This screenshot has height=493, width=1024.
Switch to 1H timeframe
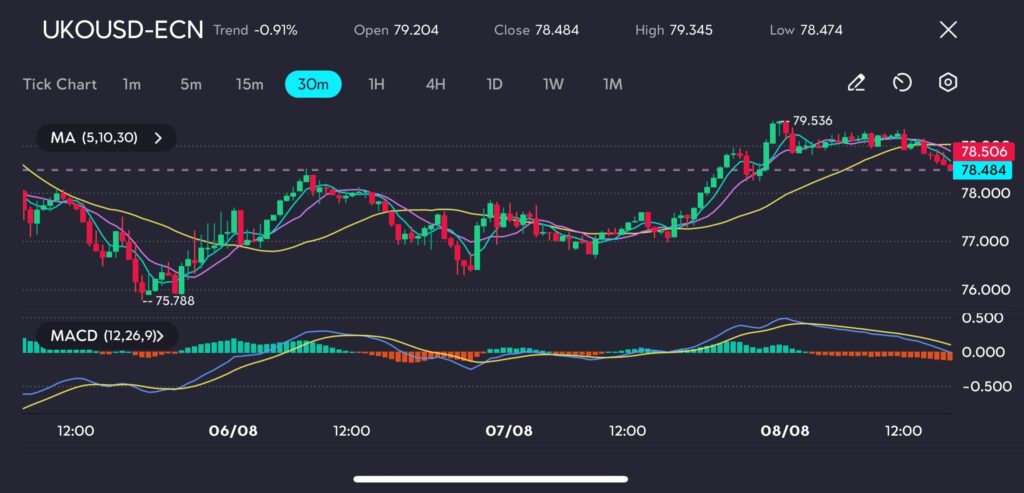coord(376,84)
